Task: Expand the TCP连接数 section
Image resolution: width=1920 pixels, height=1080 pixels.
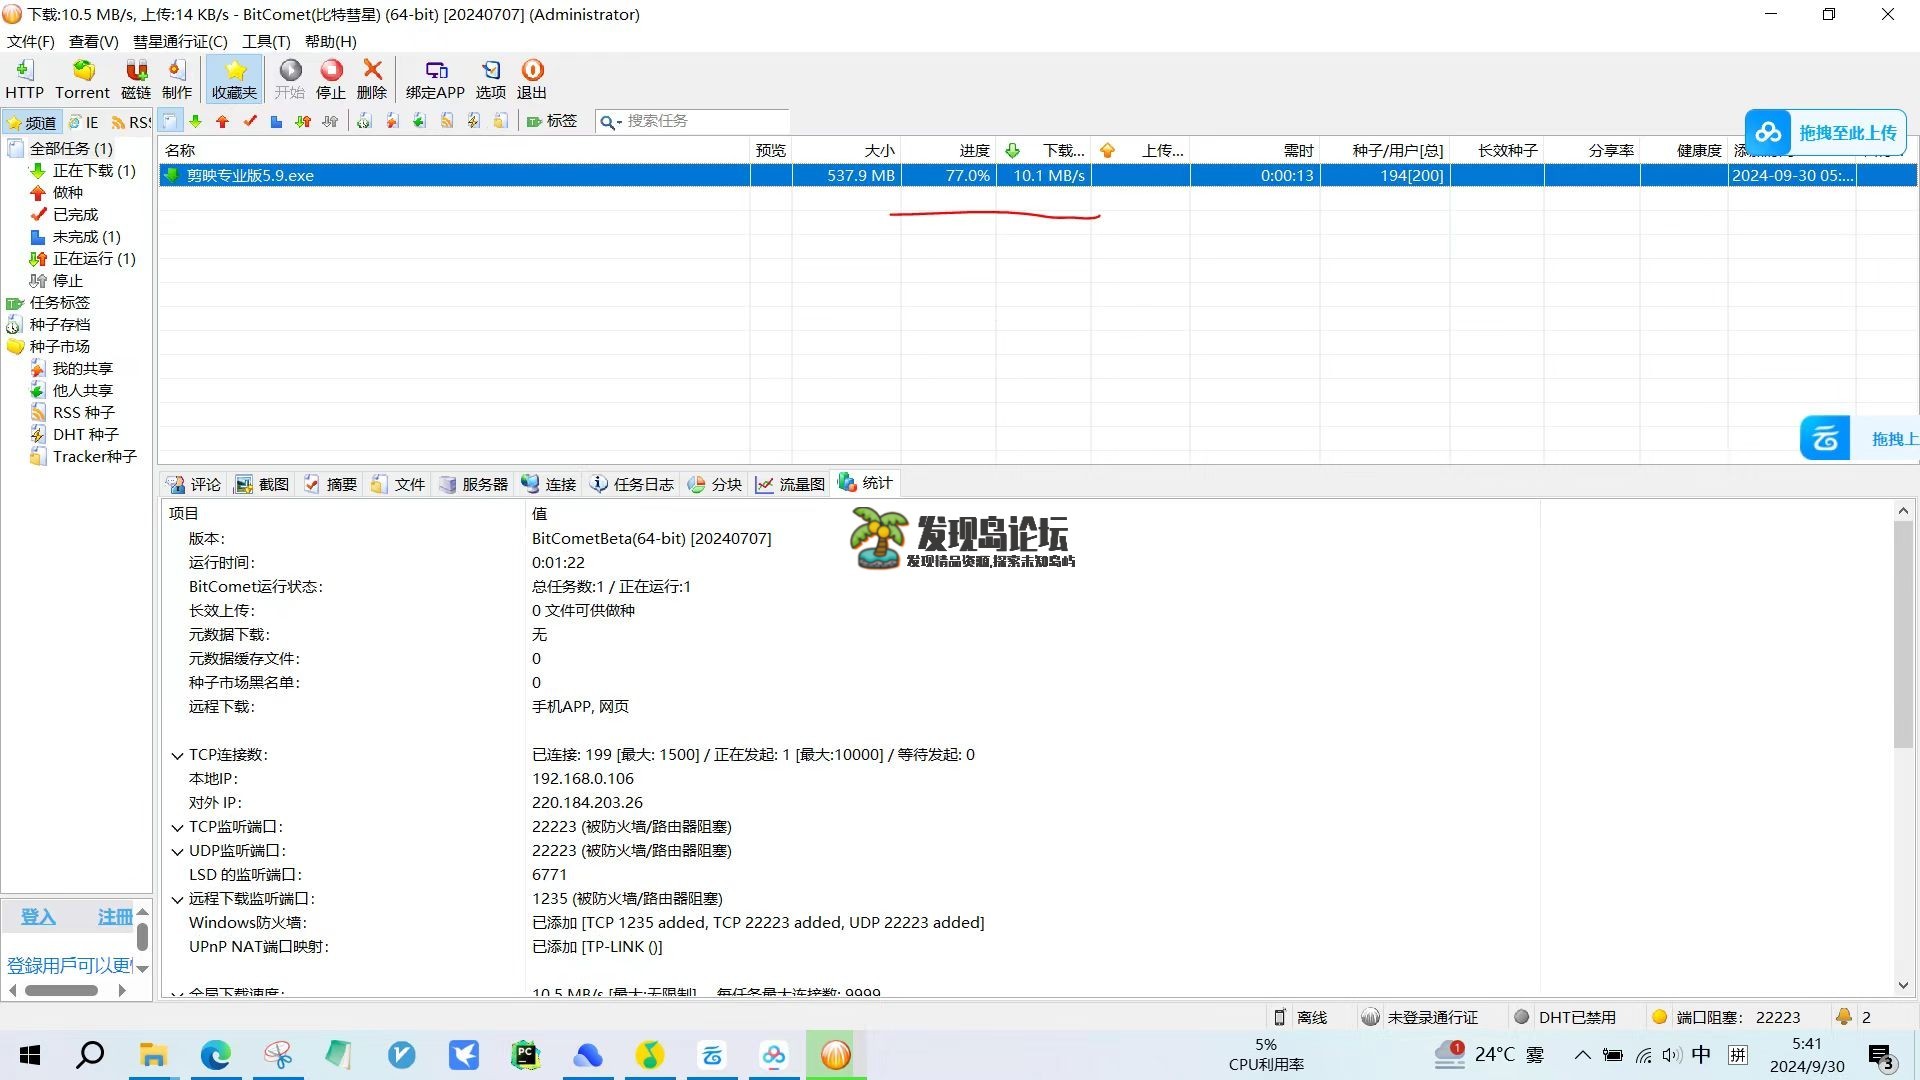Action: [x=177, y=754]
